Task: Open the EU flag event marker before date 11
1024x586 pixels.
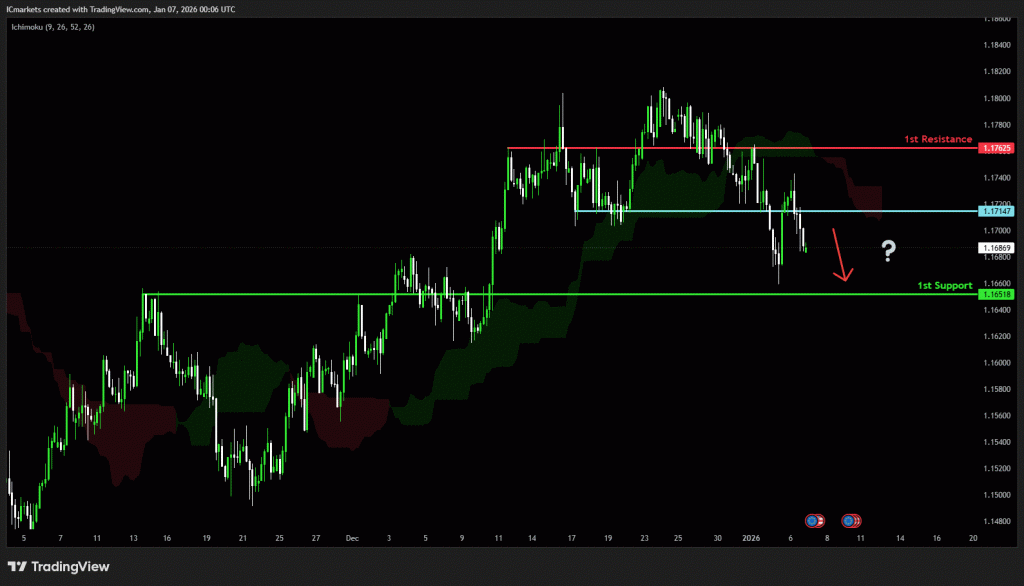Action: click(x=851, y=520)
